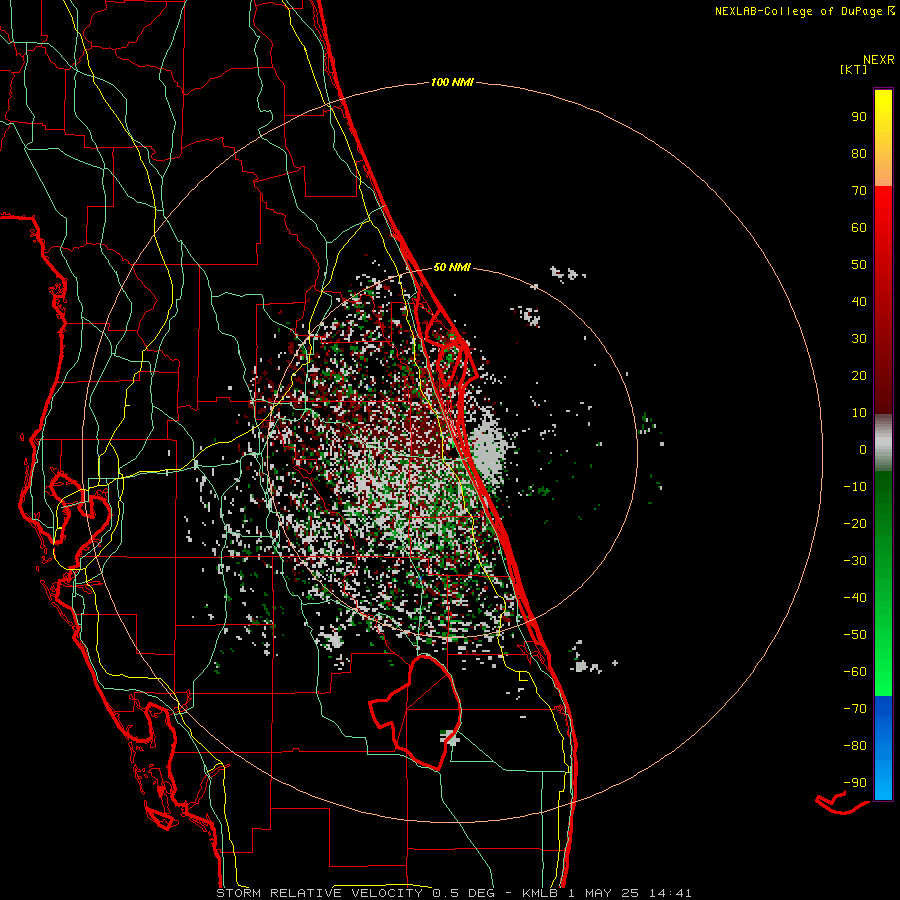Click the 1 MAY 25 date text

[x=603, y=893]
